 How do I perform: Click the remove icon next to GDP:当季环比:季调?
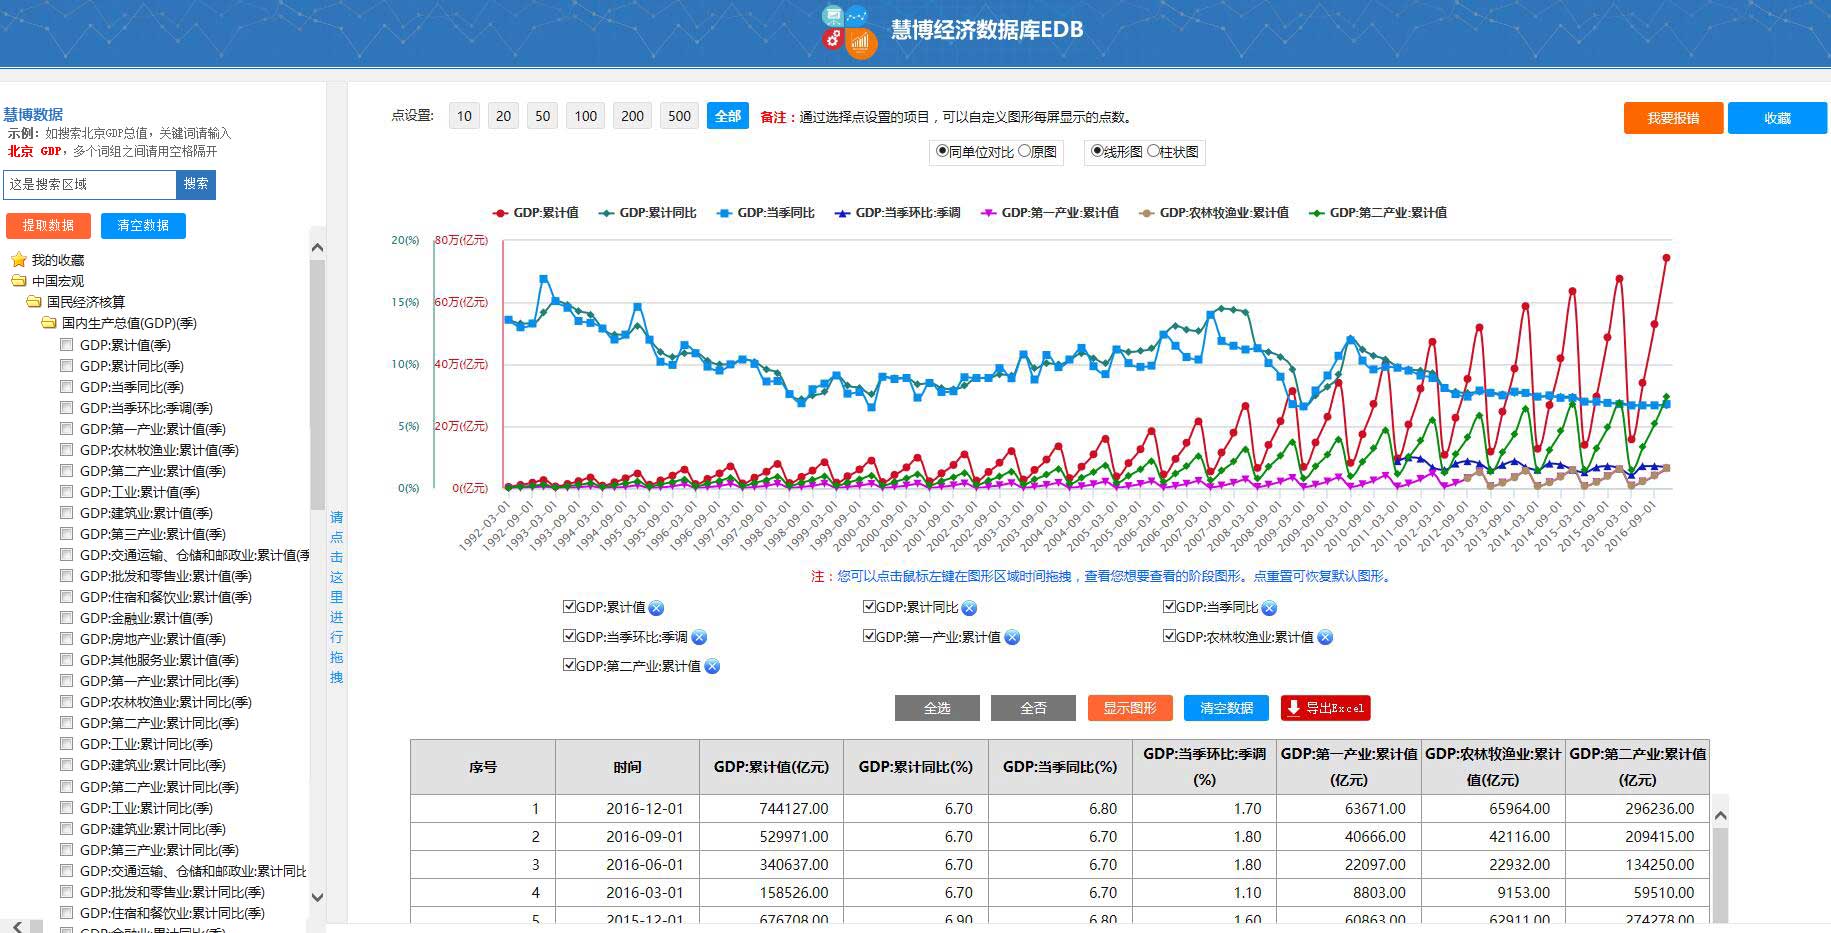[699, 638]
